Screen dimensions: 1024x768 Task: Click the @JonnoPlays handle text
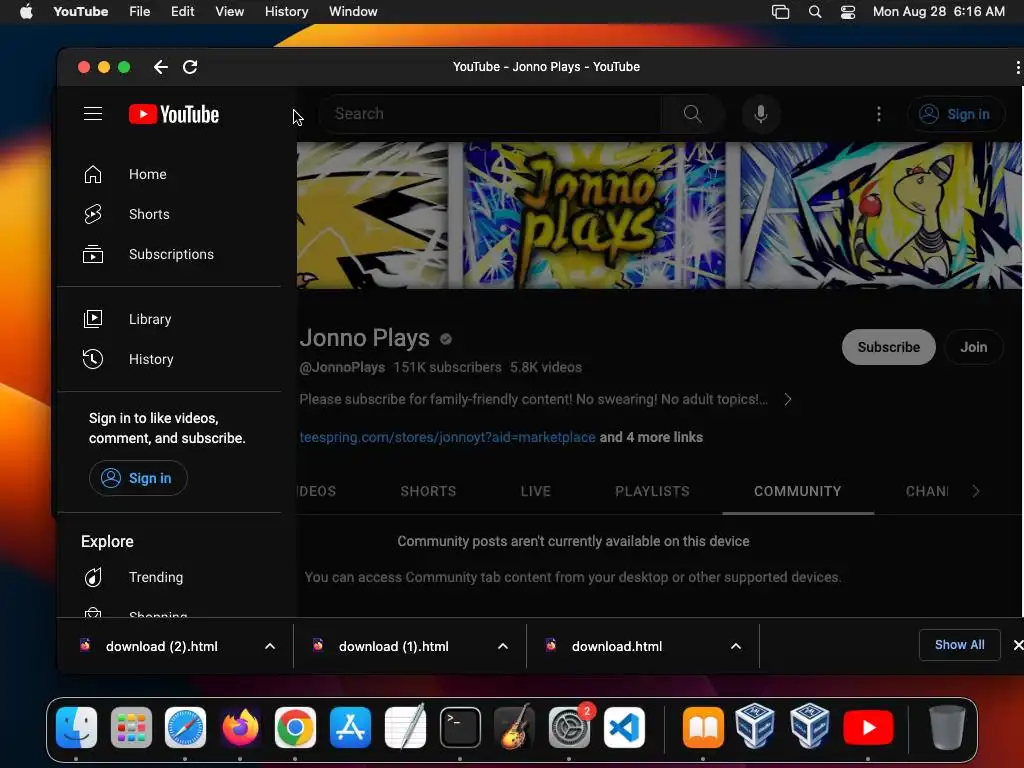point(342,367)
